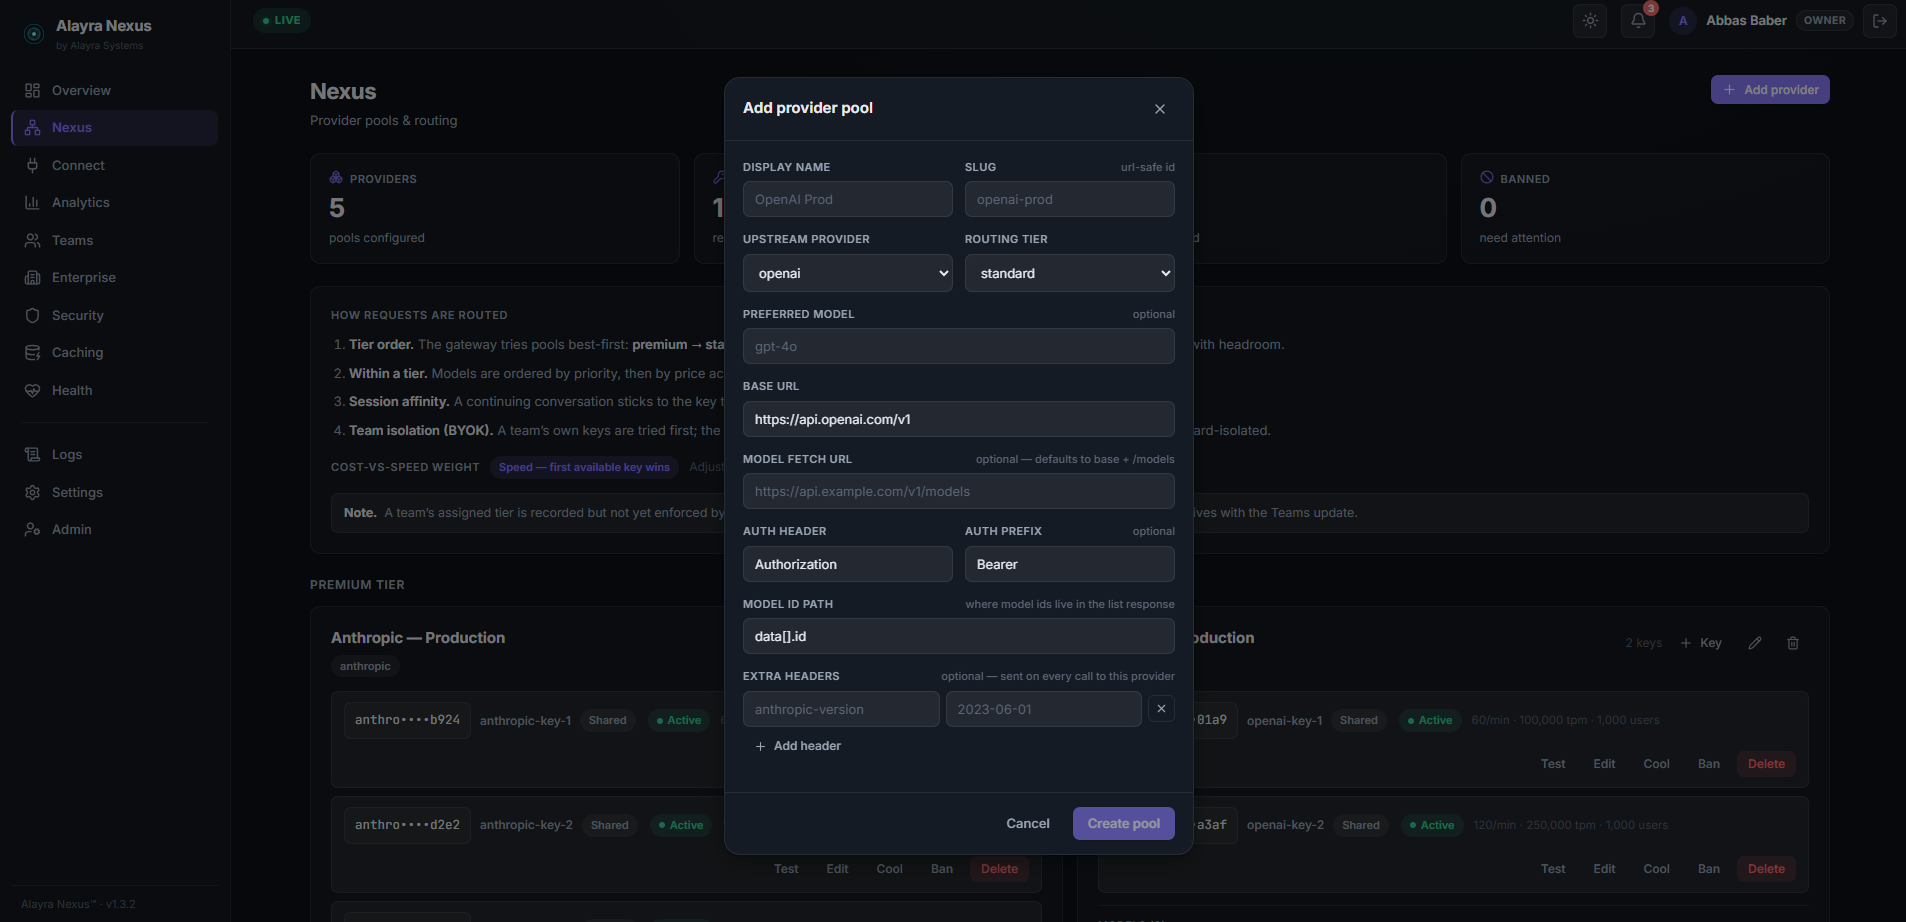Image resolution: width=1906 pixels, height=922 pixels.
Task: Click the Model ID Path field
Action: (959, 636)
